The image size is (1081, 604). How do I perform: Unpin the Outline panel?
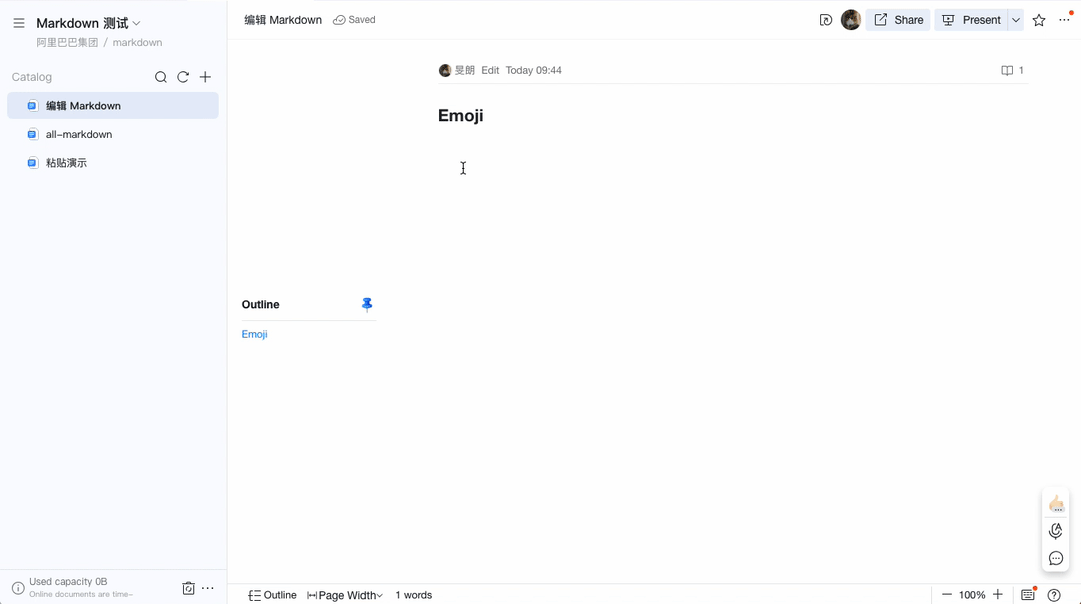tap(367, 304)
